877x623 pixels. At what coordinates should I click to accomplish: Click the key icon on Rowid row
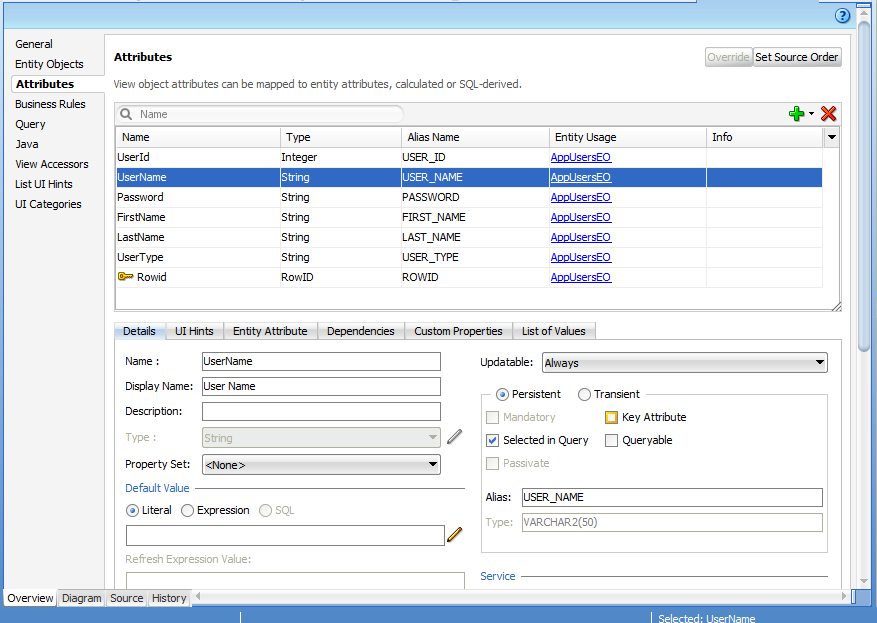[x=125, y=277]
